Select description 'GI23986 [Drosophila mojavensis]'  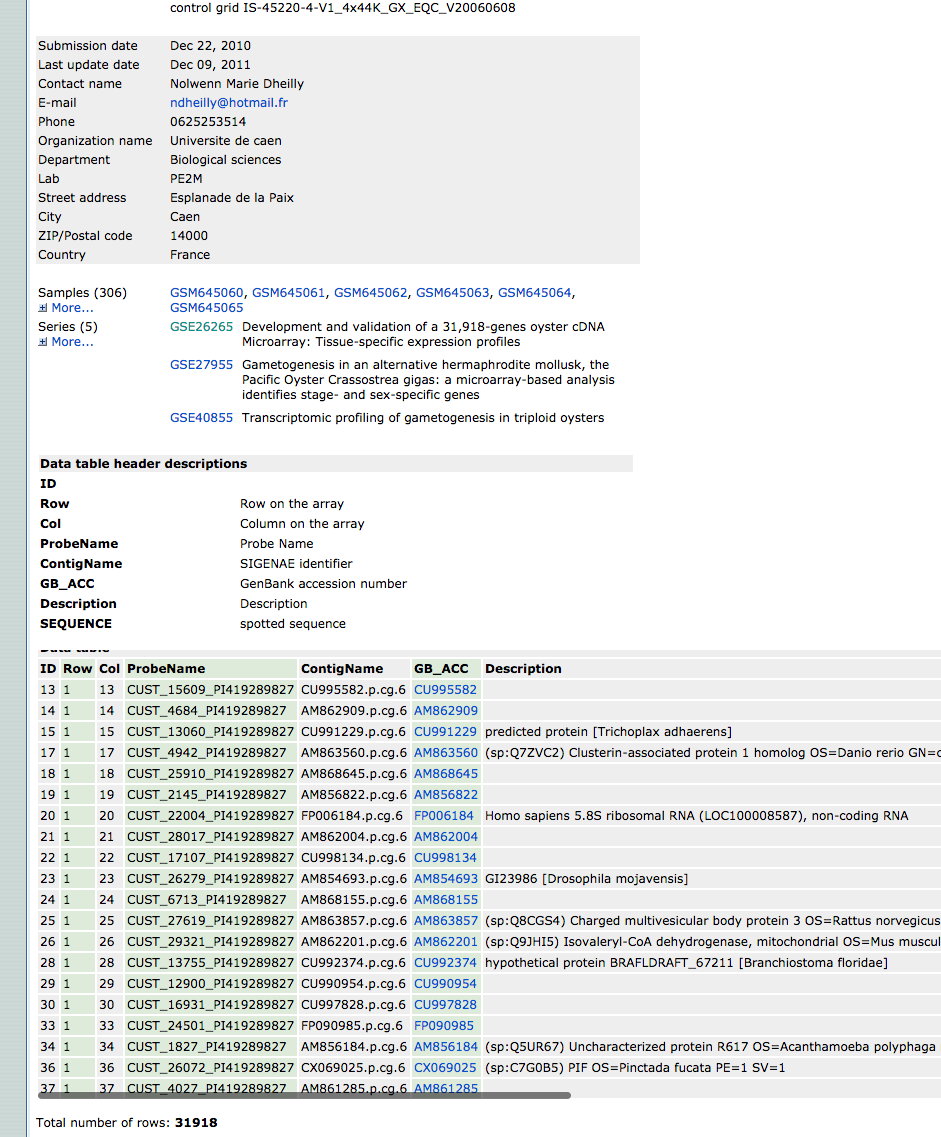[586, 879]
